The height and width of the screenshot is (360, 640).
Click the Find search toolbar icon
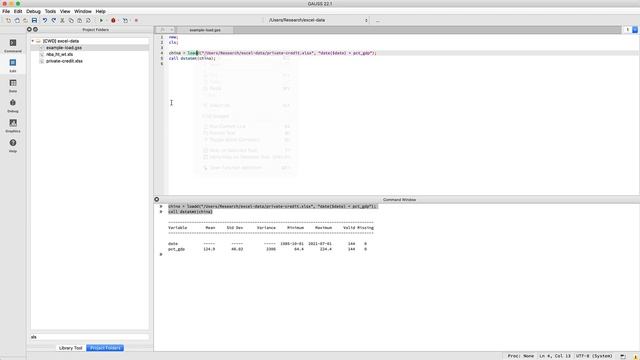tap(88, 20)
